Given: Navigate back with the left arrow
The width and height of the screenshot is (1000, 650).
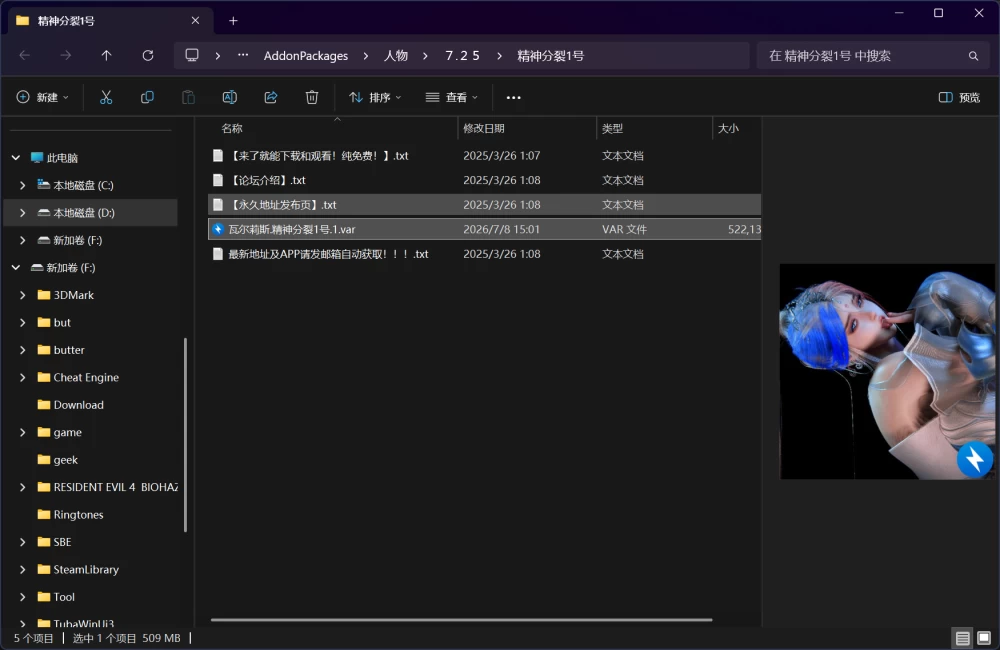Looking at the screenshot, I should tap(25, 55).
